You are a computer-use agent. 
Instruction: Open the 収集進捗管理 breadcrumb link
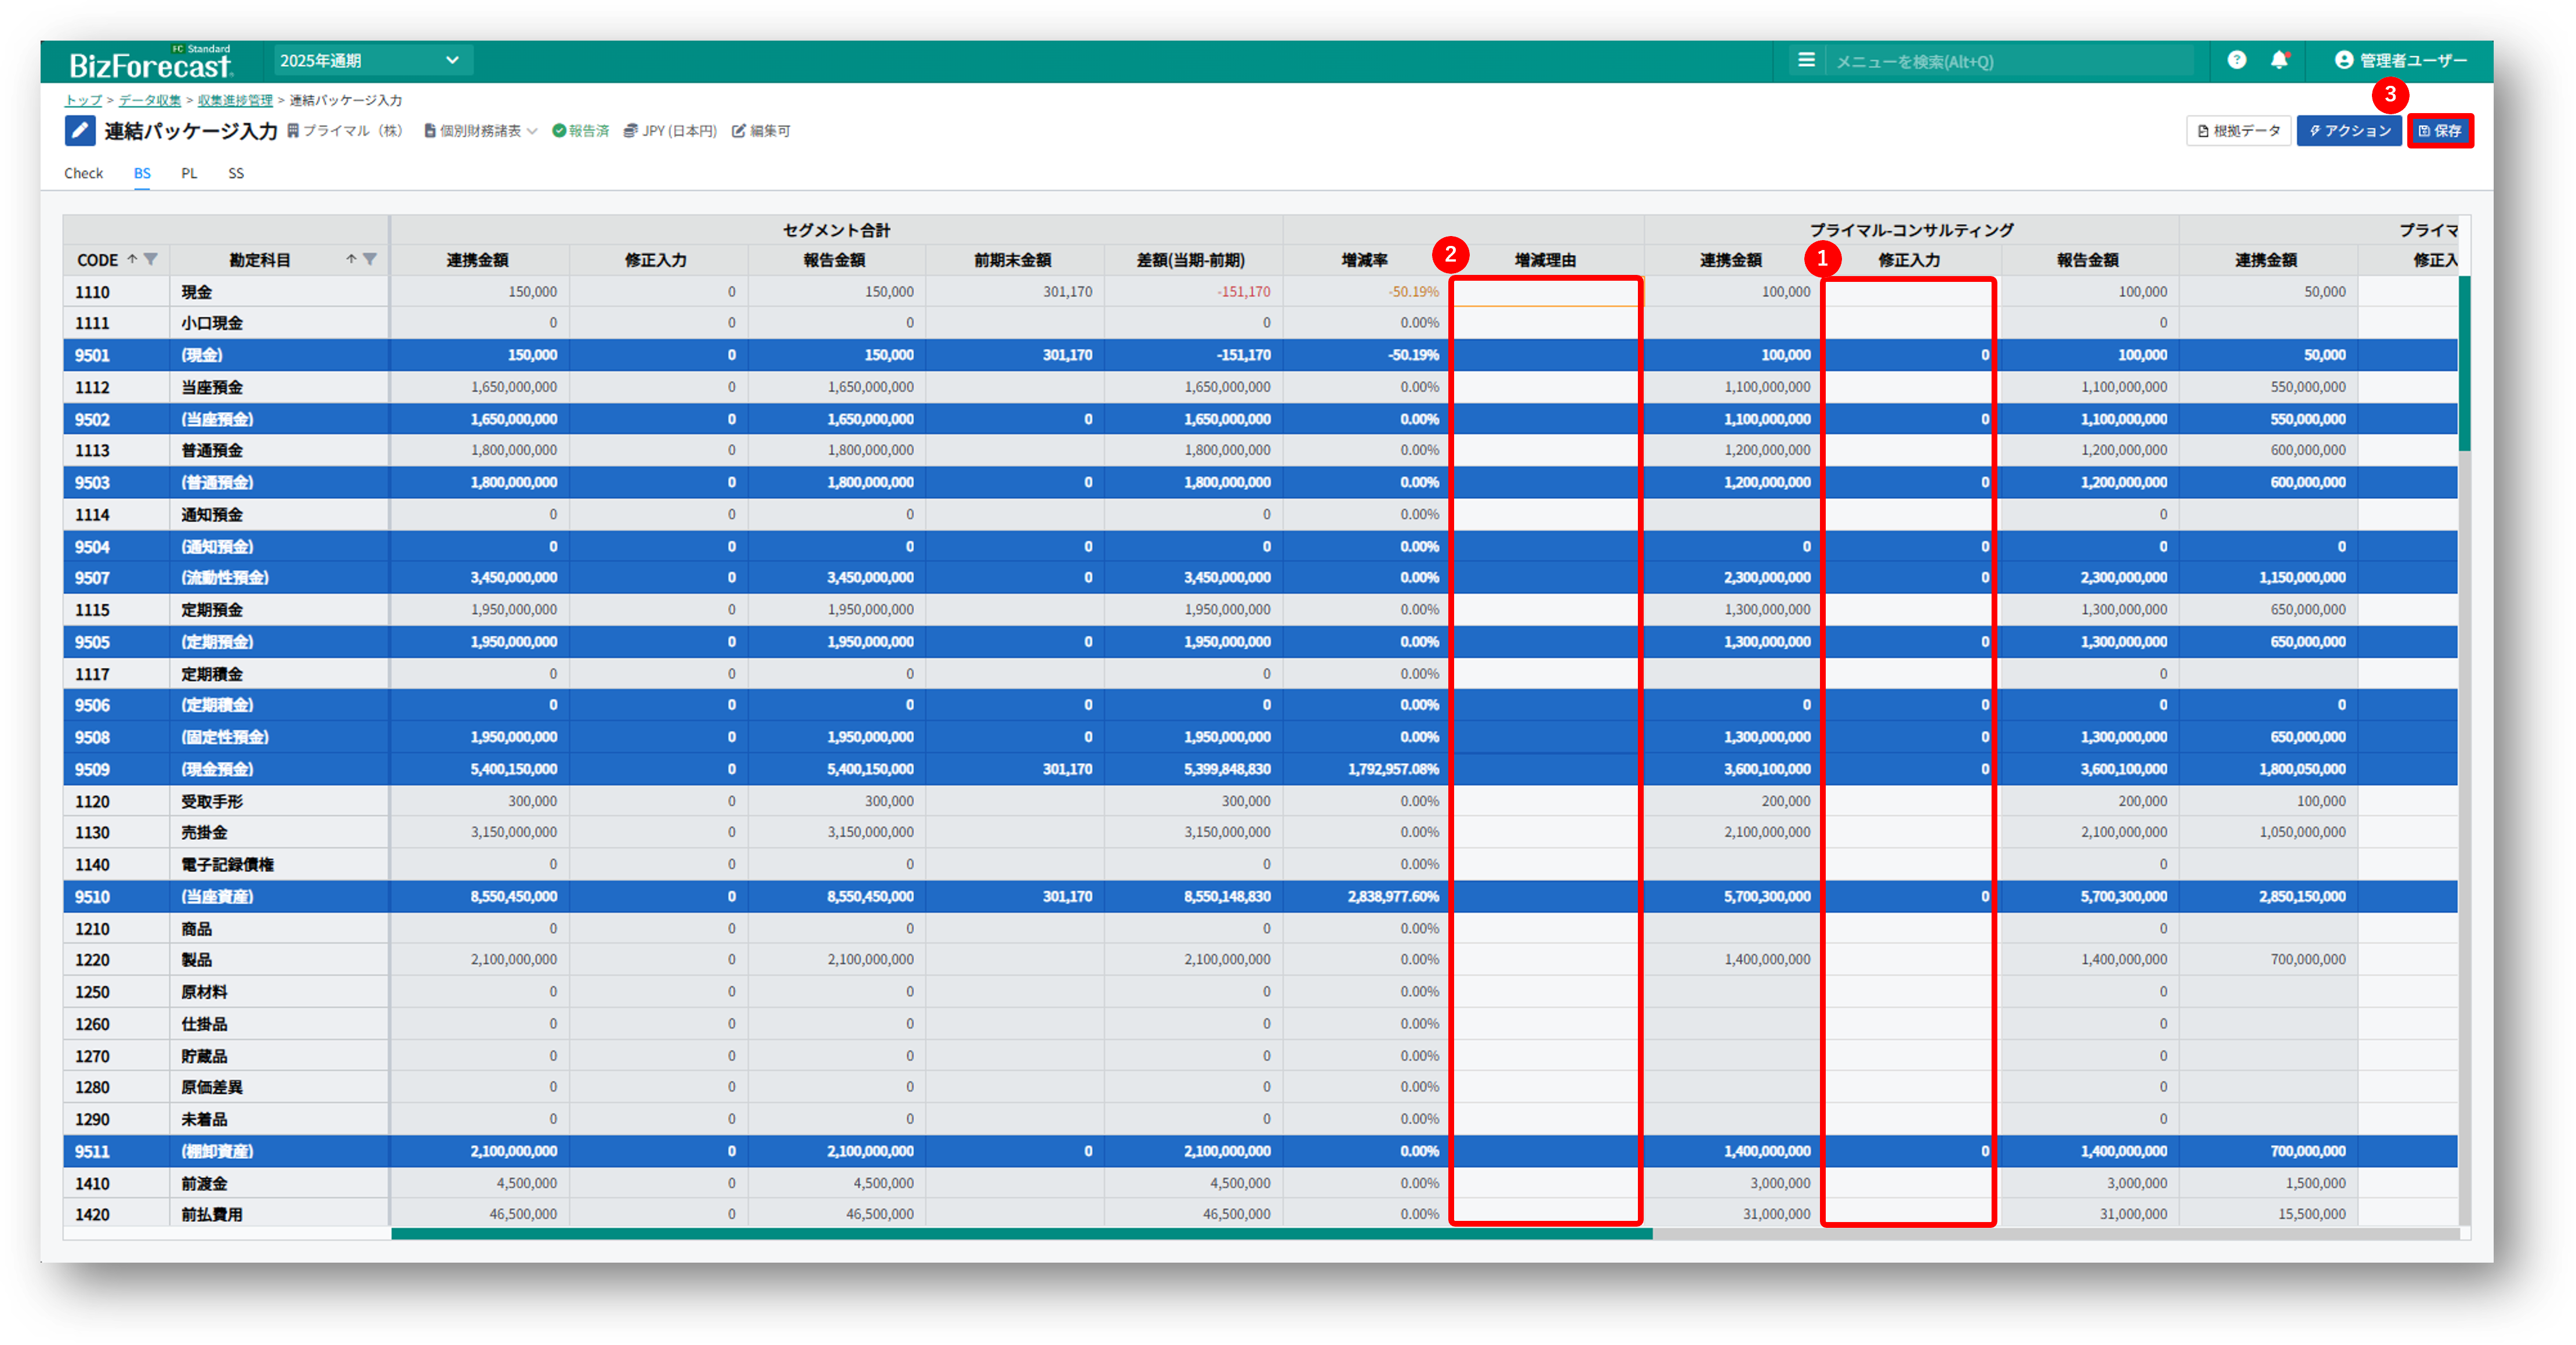pos(235,100)
